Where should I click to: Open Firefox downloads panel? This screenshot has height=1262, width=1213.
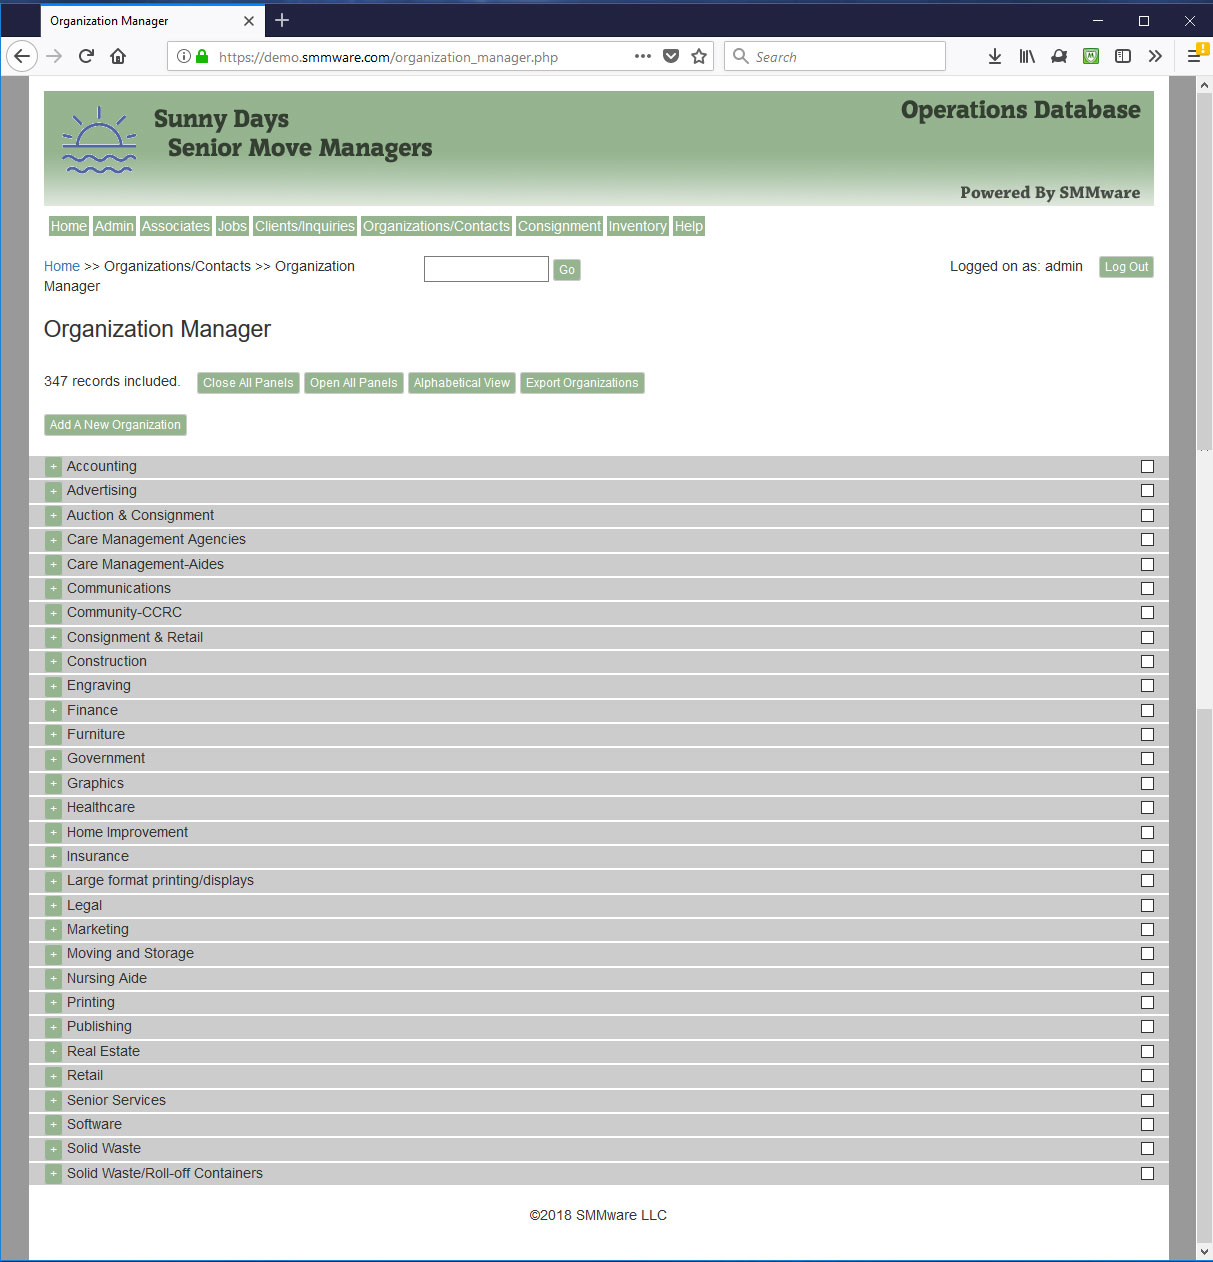[x=995, y=56]
